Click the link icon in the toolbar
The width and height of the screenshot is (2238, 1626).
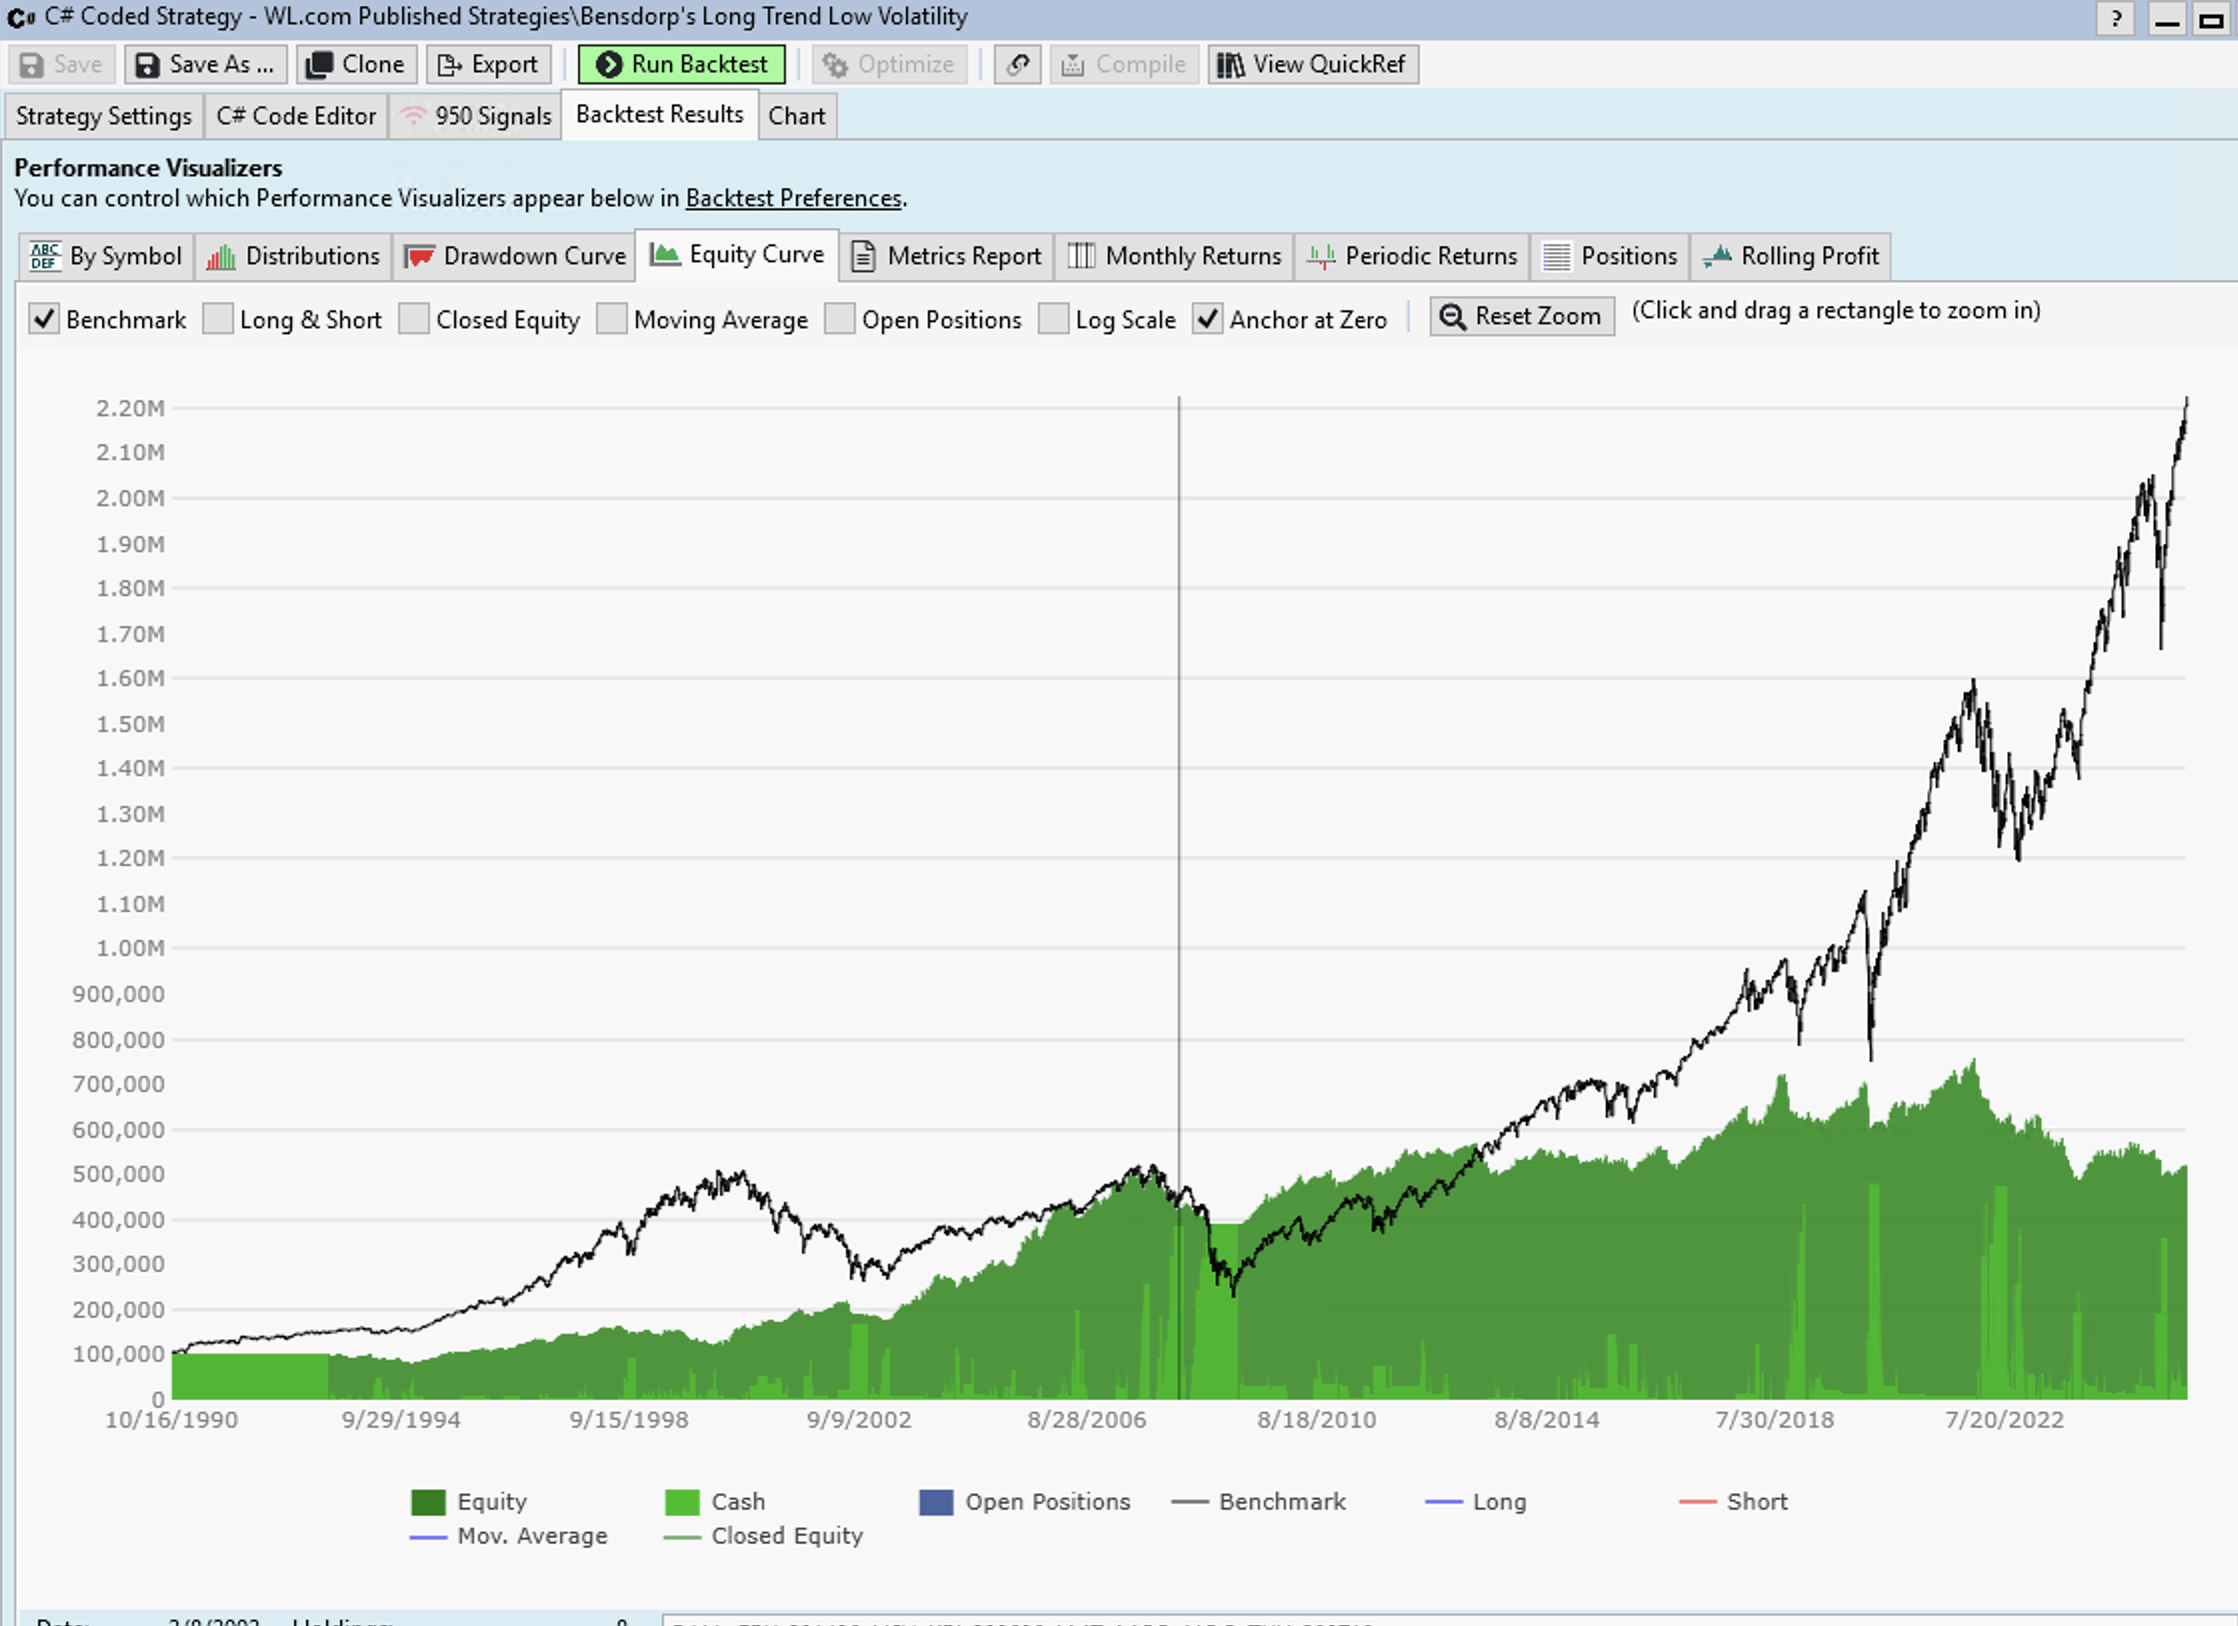(x=1017, y=65)
